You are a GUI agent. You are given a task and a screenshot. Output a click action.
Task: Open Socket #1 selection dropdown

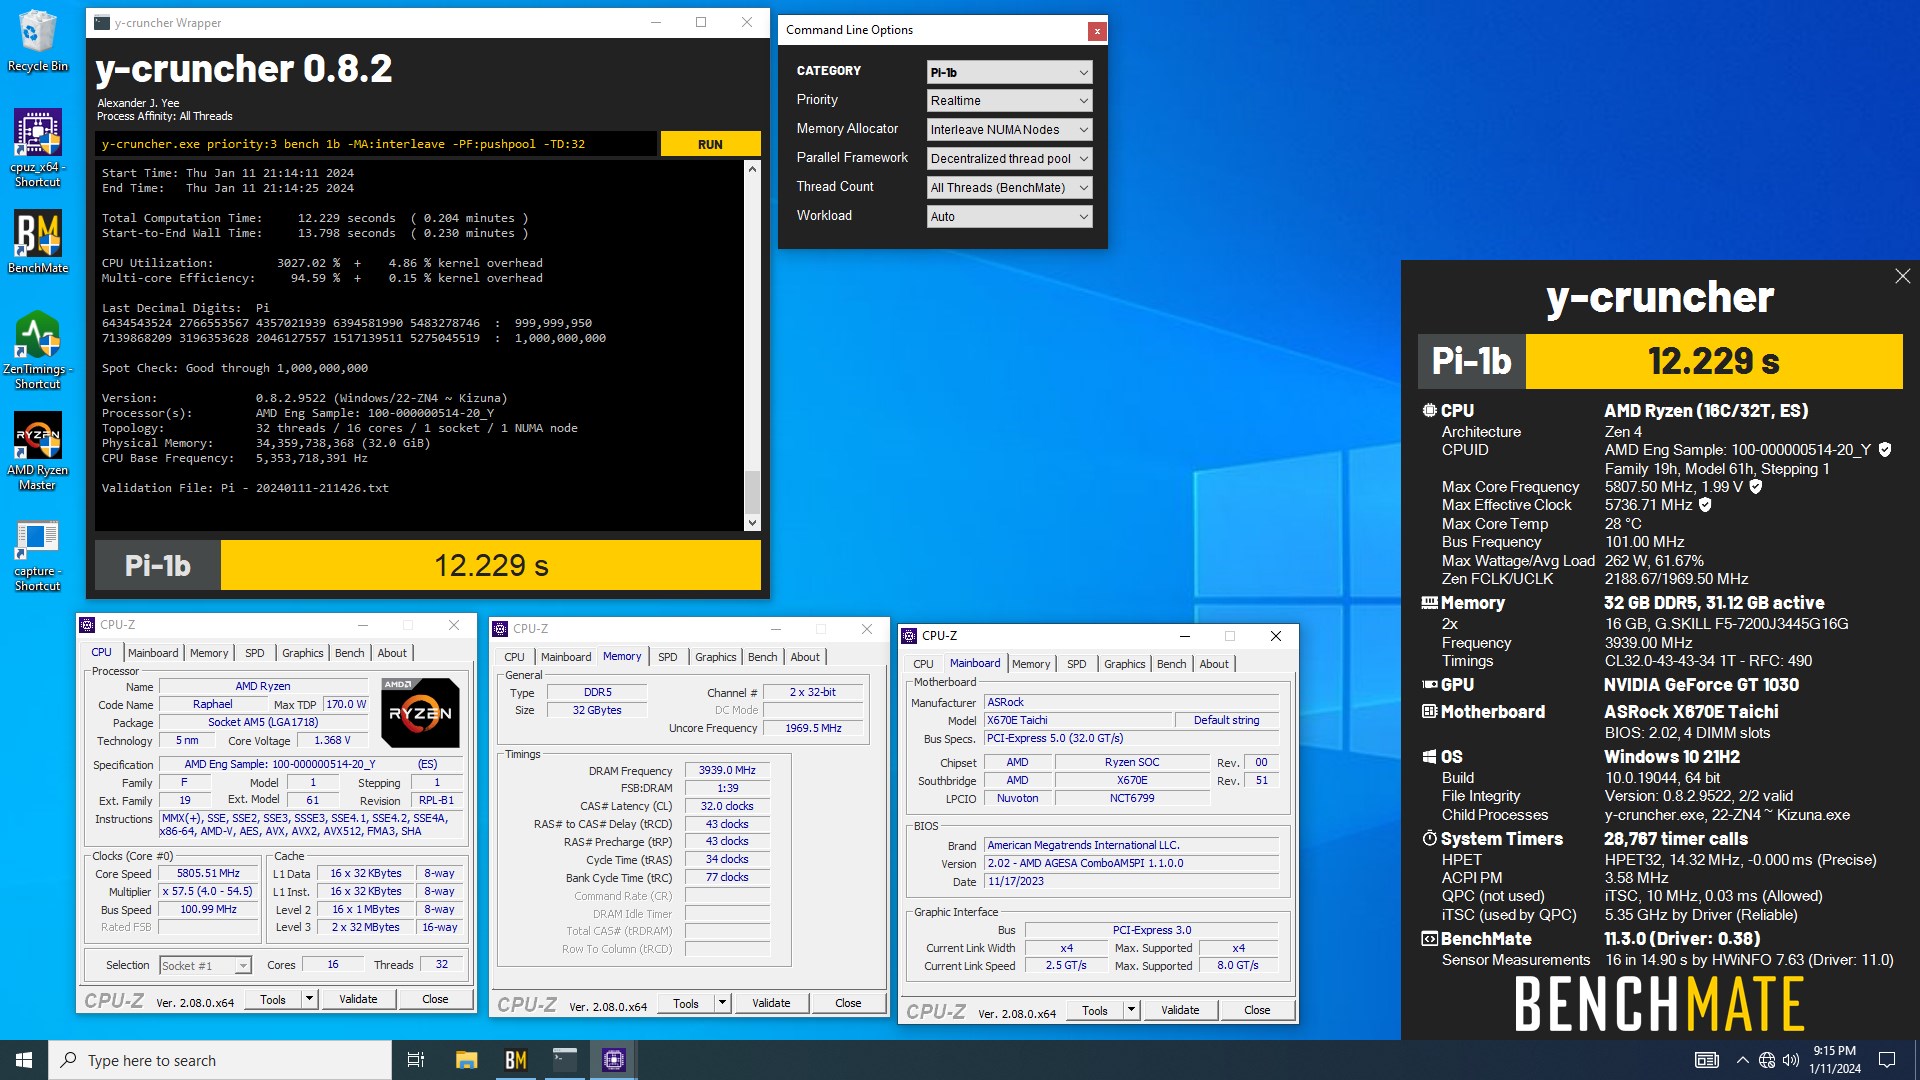205,966
